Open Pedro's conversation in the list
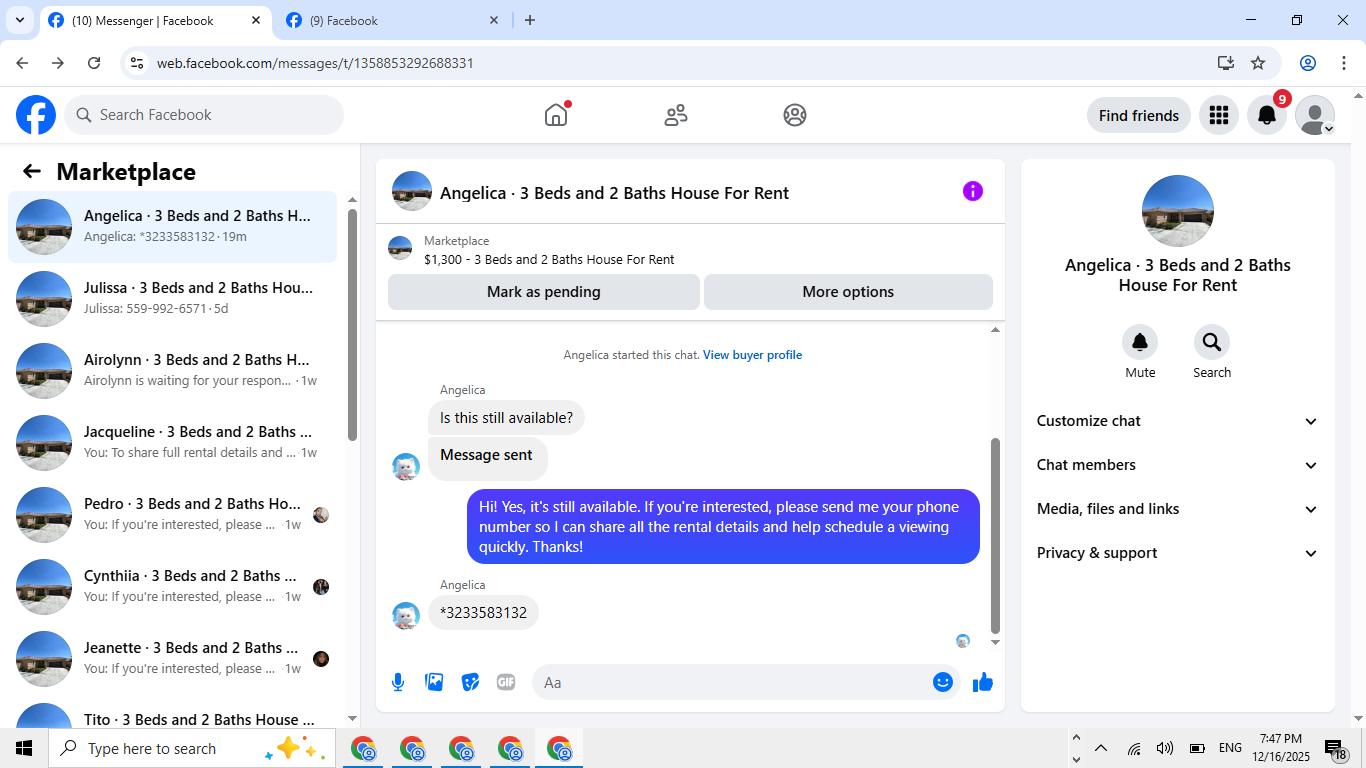This screenshot has width=1366, height=768. click(173, 514)
